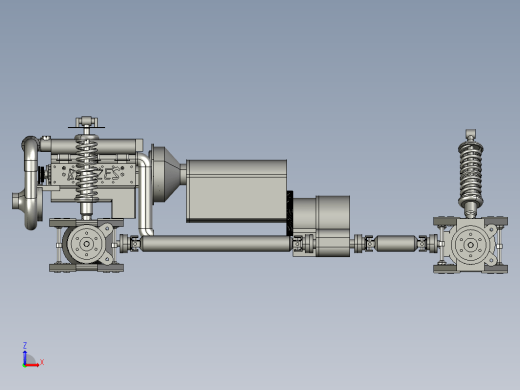Click the X axis label of triad
Viewport: 520px width, 390px height.
coord(42,362)
